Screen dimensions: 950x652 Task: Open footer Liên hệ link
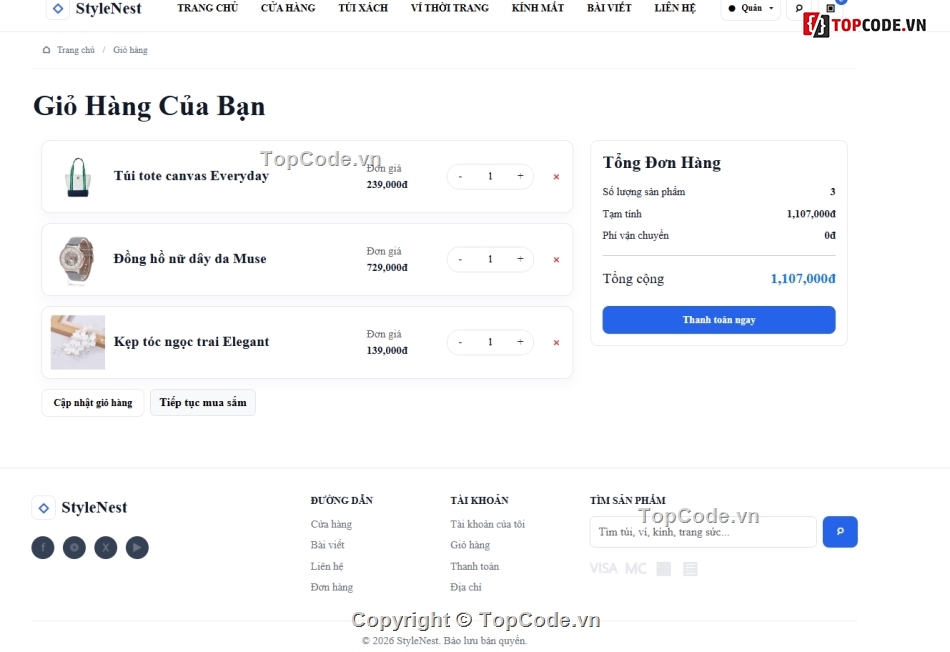[x=327, y=566]
